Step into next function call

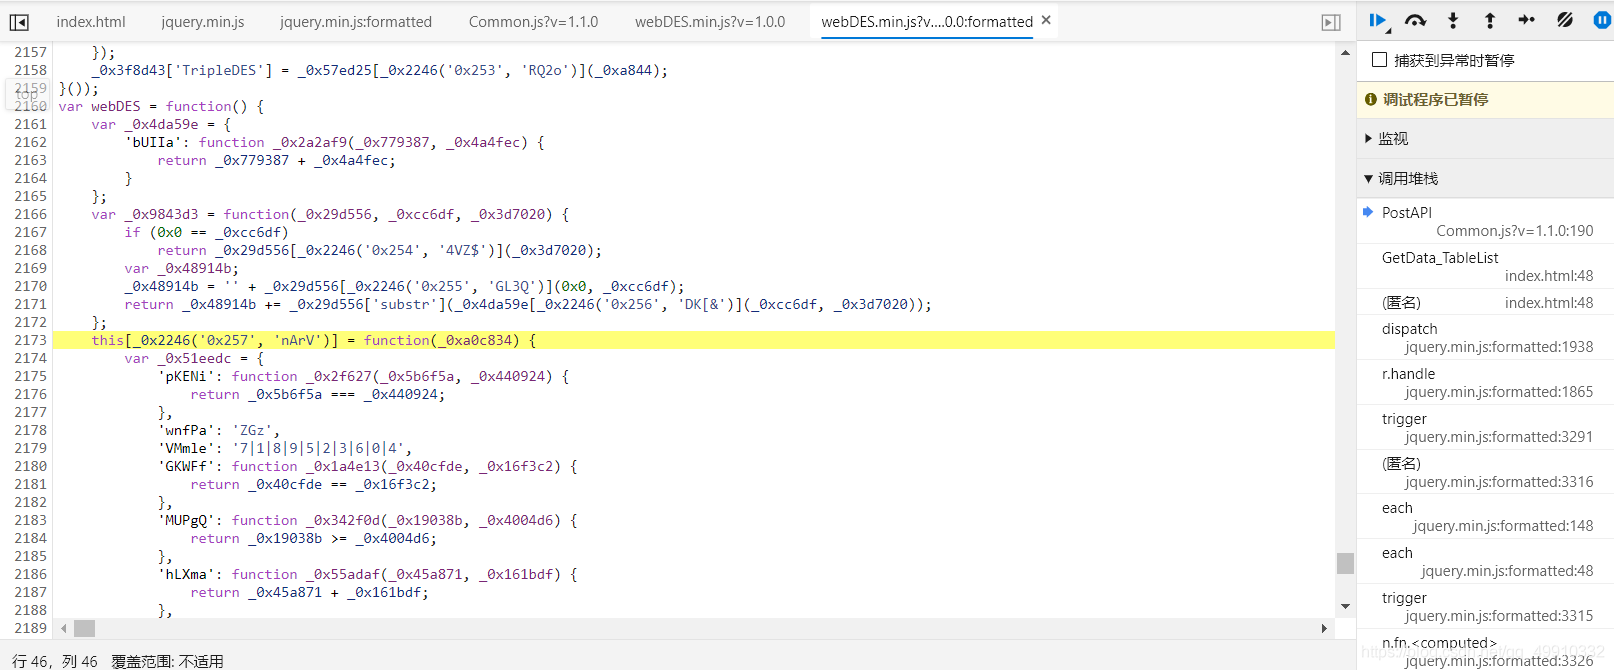point(1453,21)
